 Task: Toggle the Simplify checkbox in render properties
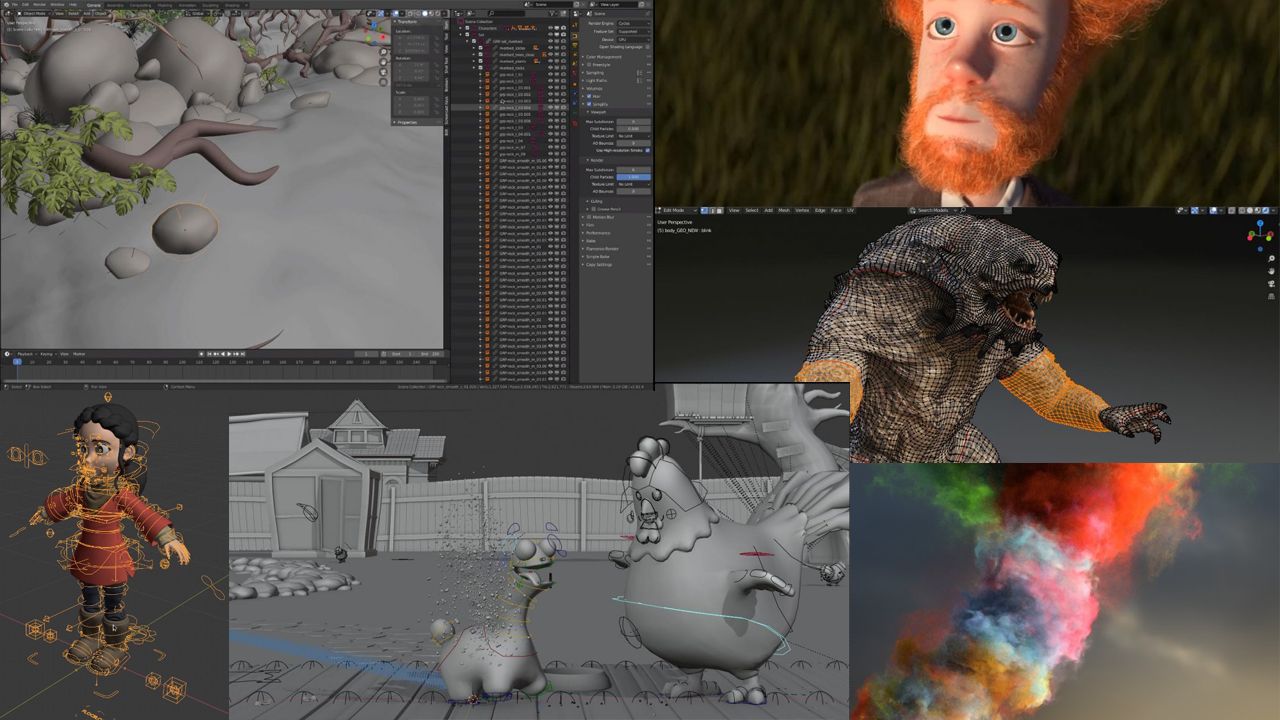[589, 104]
